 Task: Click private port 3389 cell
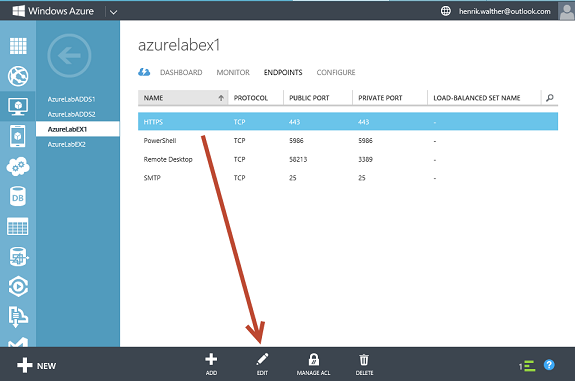[365, 159]
